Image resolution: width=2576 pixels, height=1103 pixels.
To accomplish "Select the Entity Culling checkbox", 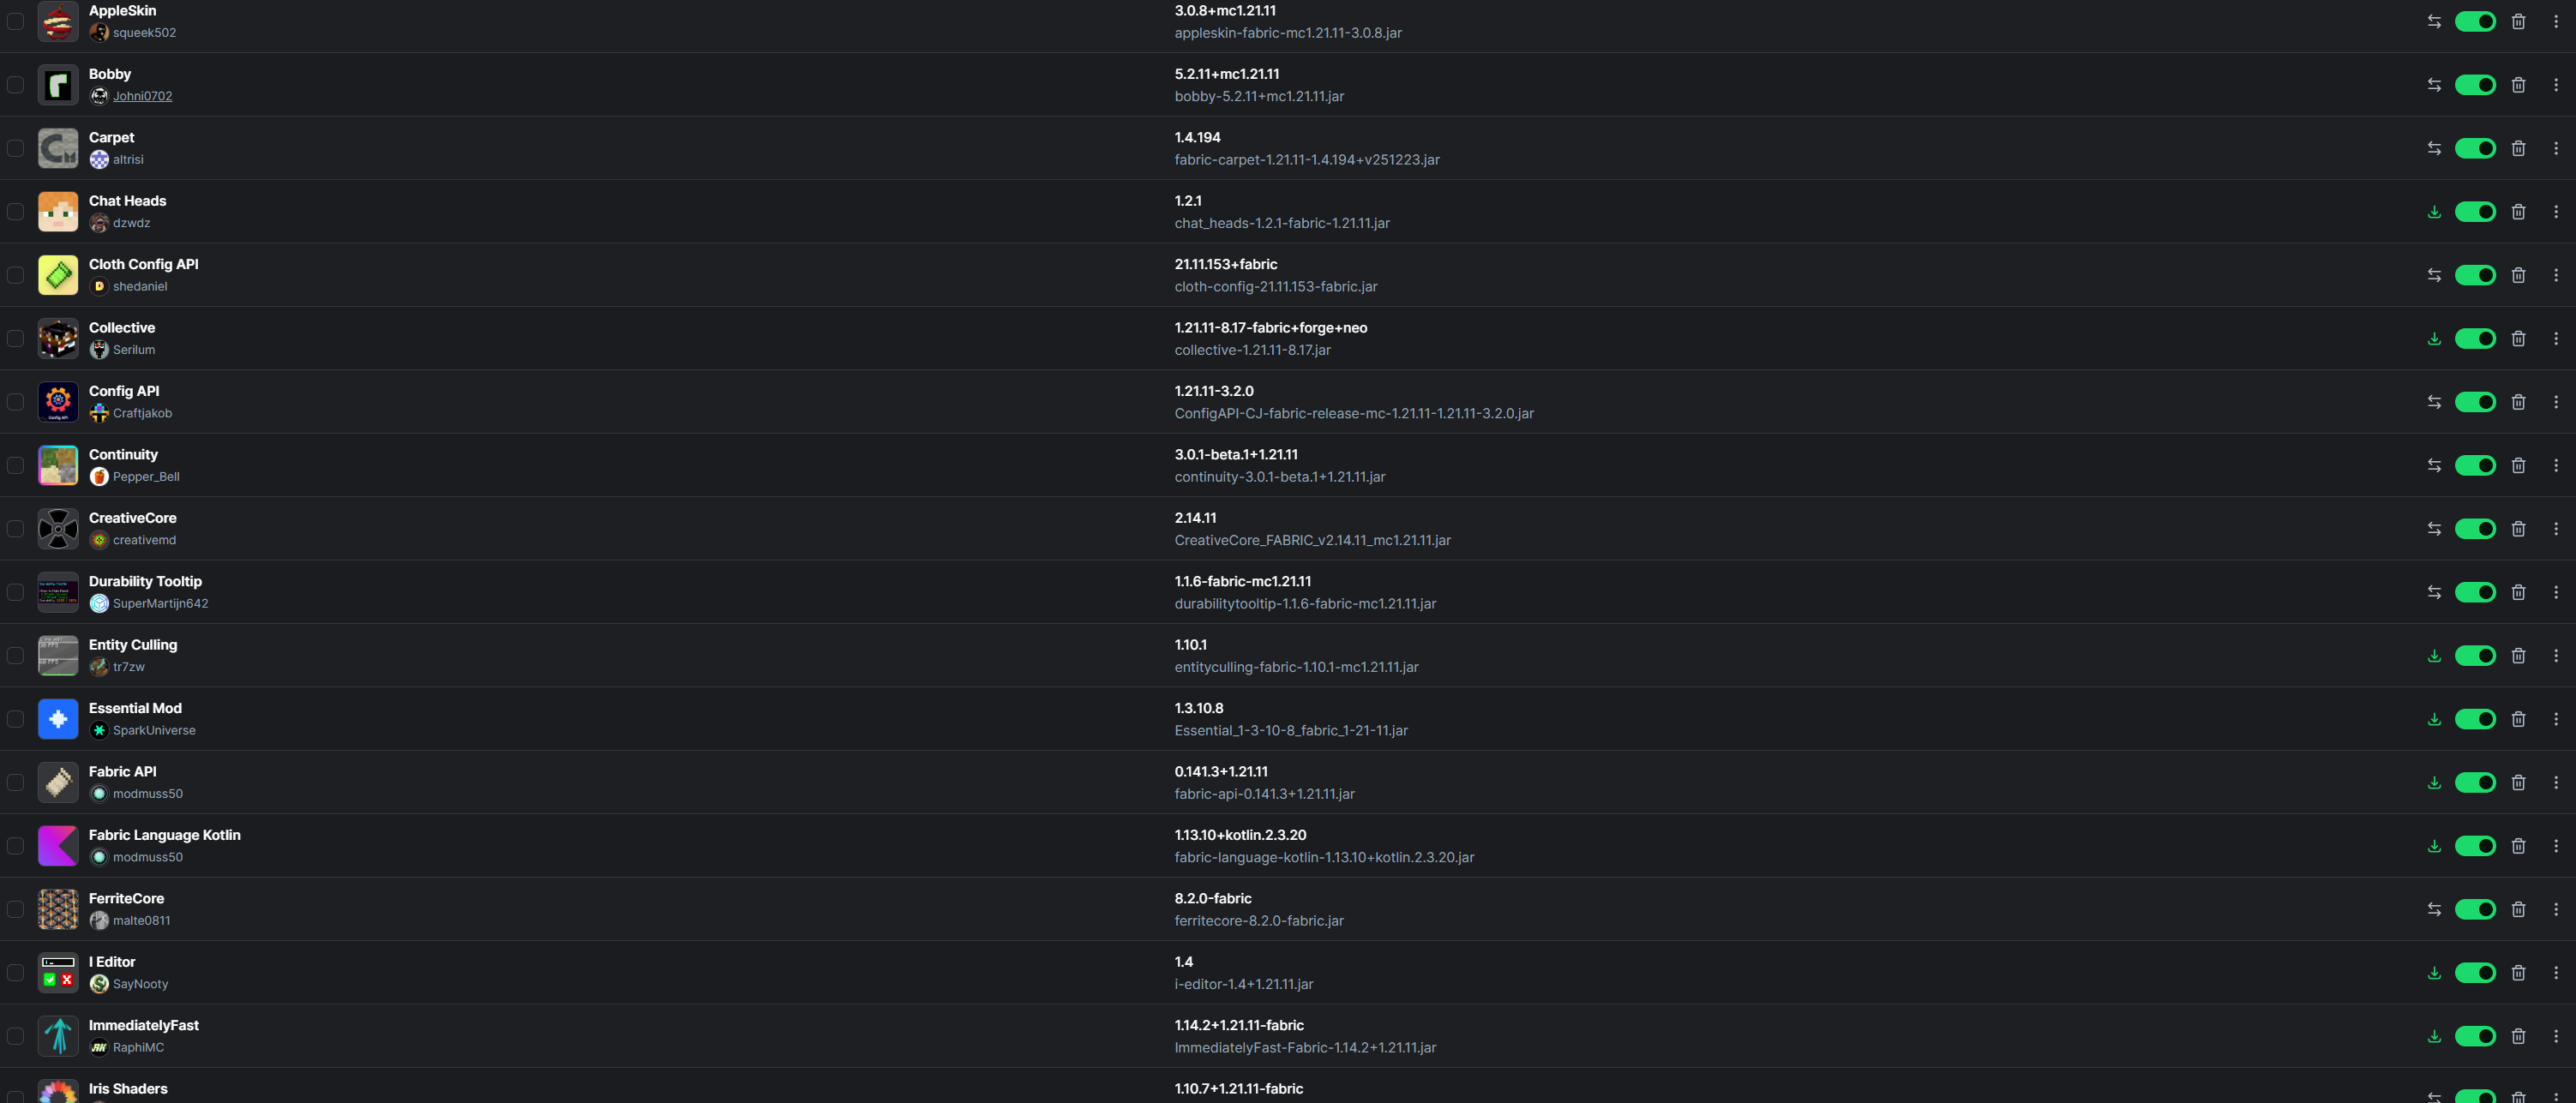I will pyautogui.click(x=15, y=655).
